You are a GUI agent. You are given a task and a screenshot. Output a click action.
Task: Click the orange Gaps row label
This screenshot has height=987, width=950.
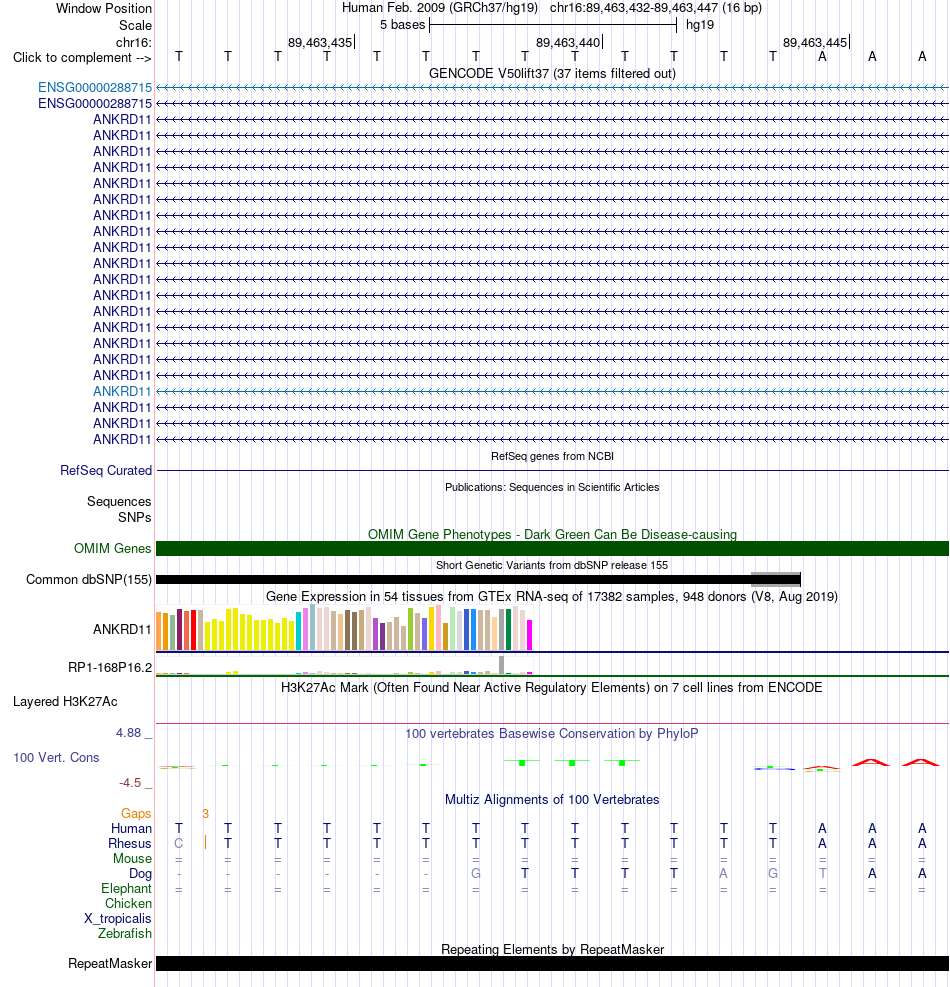136,814
